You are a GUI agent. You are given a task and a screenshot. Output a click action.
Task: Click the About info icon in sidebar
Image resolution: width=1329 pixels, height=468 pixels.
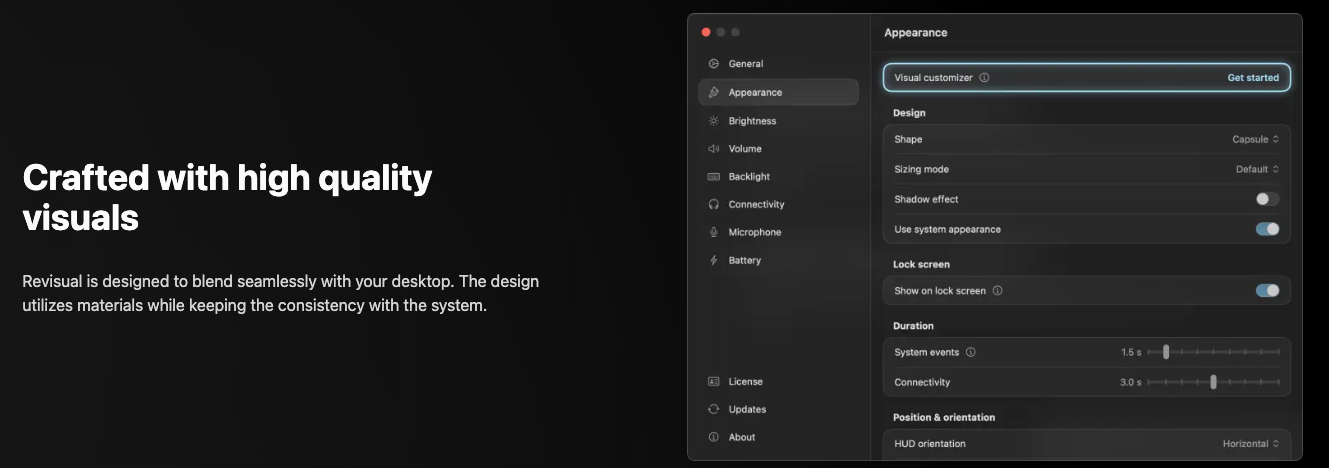pyautogui.click(x=714, y=437)
